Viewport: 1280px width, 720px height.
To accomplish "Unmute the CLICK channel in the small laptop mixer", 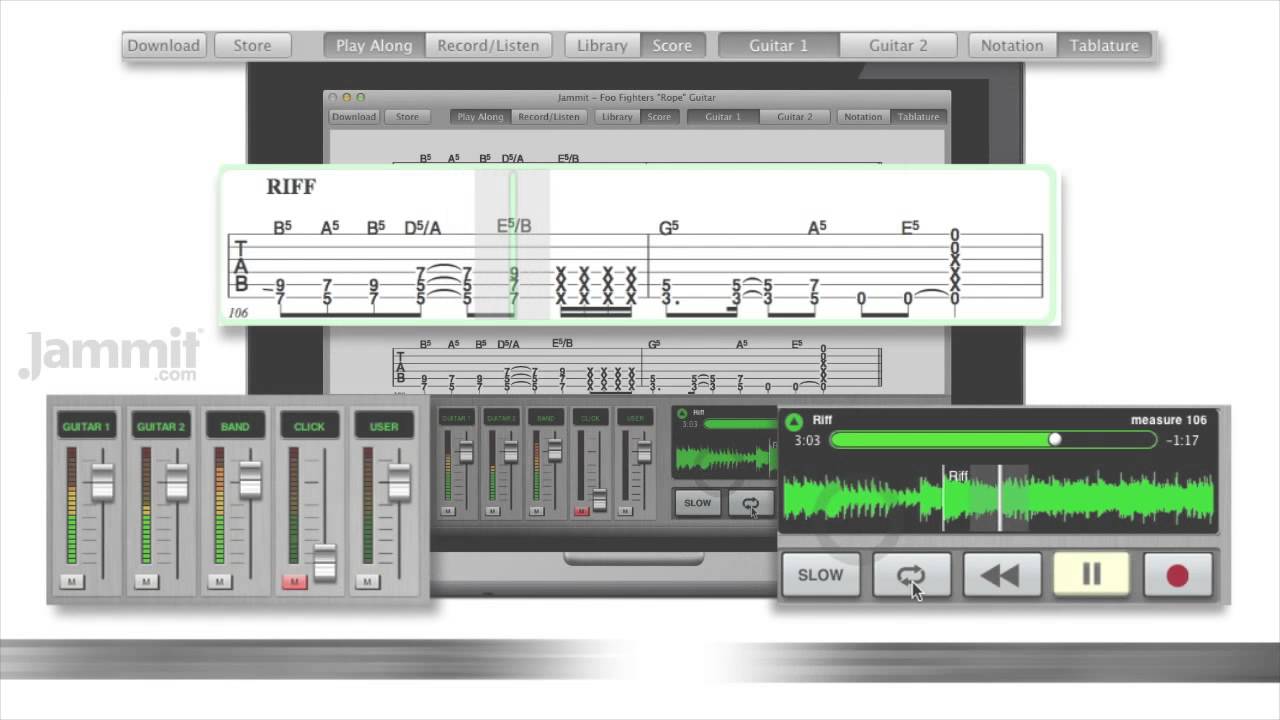I will tap(581, 511).
